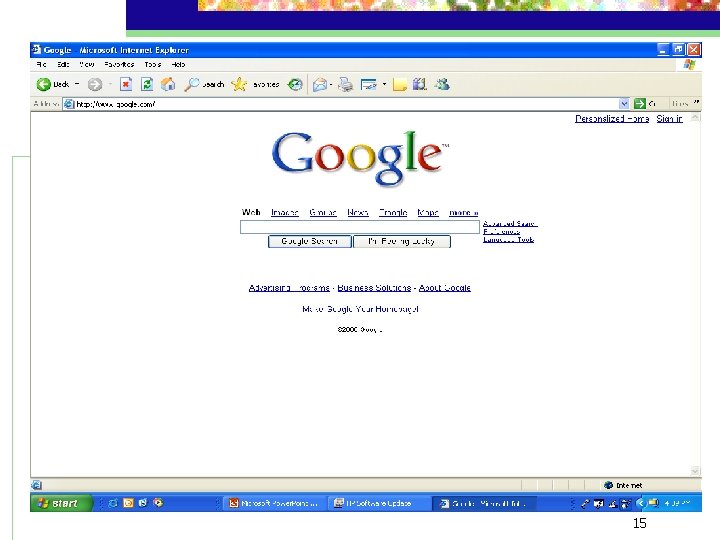This screenshot has width=720, height=540.
Task: Open the Search pane magnifier icon
Action: click(191, 84)
